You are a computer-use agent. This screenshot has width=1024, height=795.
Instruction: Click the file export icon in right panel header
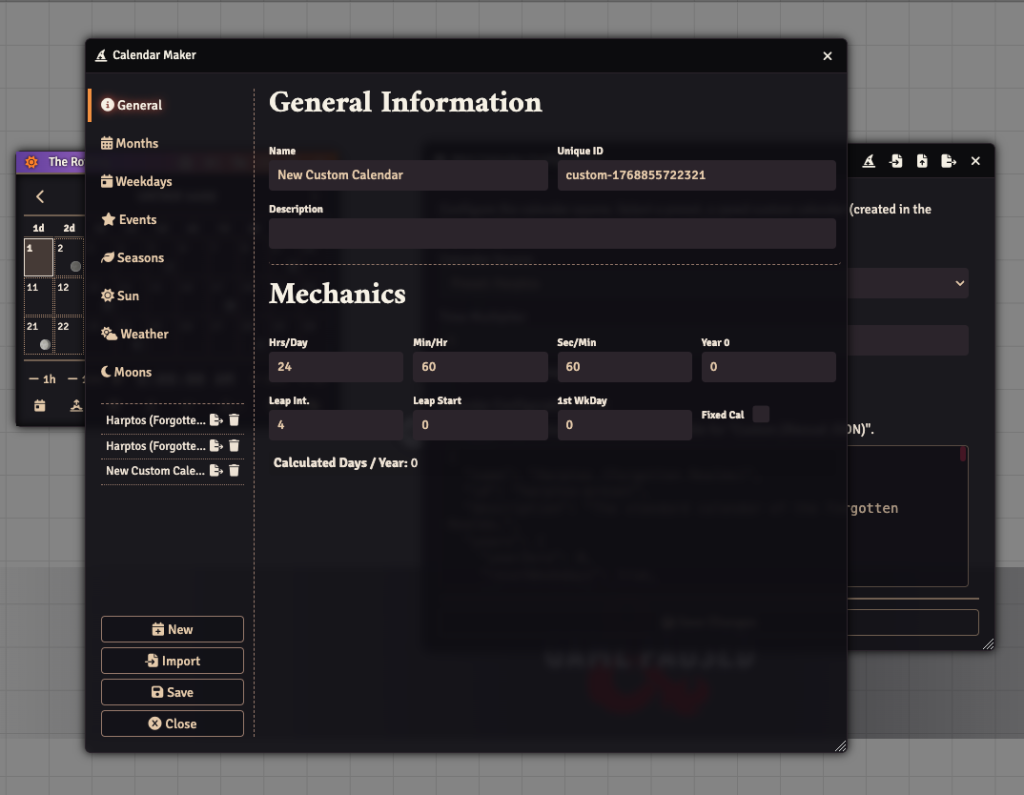click(948, 161)
